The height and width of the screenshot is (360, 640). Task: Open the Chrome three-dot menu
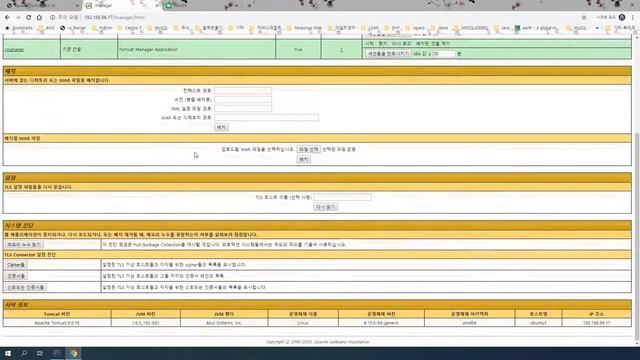pyautogui.click(x=633, y=17)
